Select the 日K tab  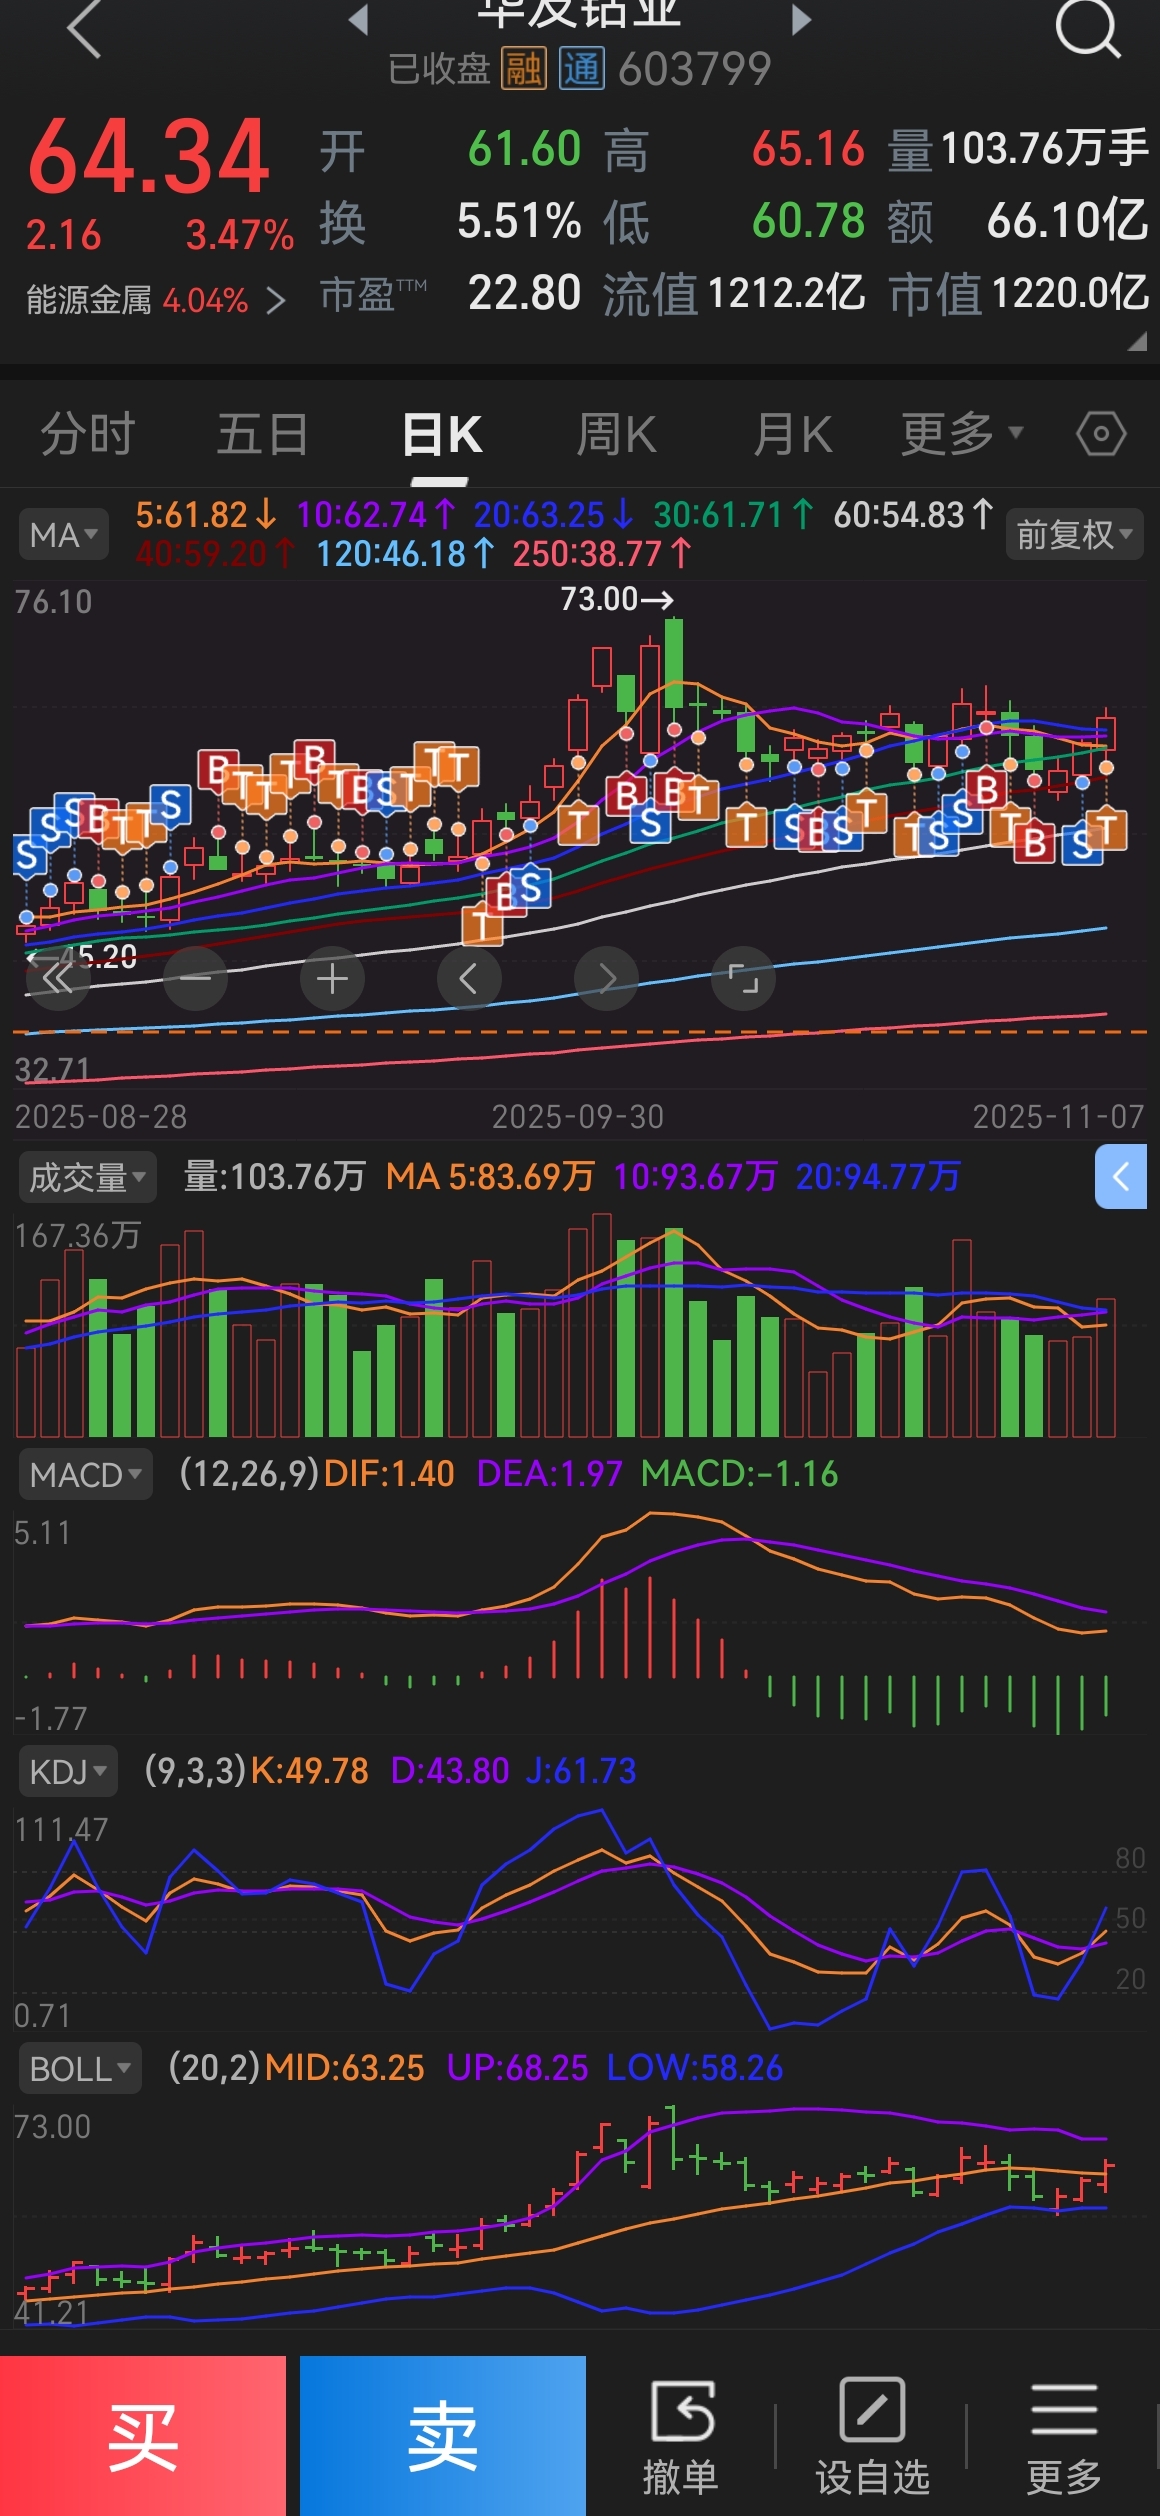[441, 434]
